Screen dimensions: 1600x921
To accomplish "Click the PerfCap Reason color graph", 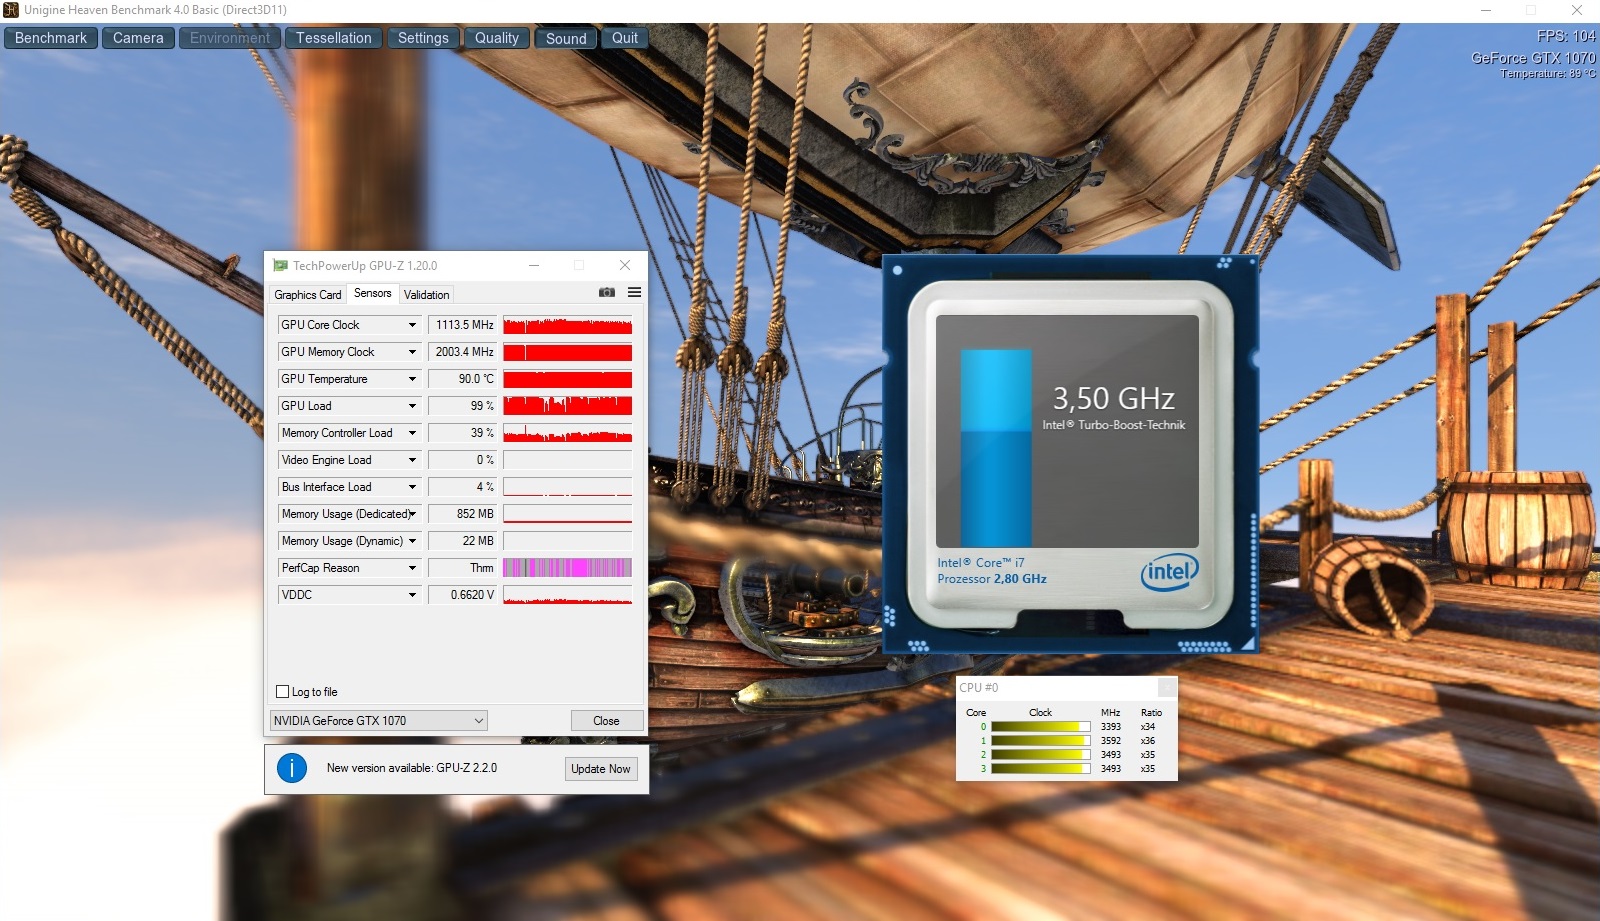I will coord(568,568).
